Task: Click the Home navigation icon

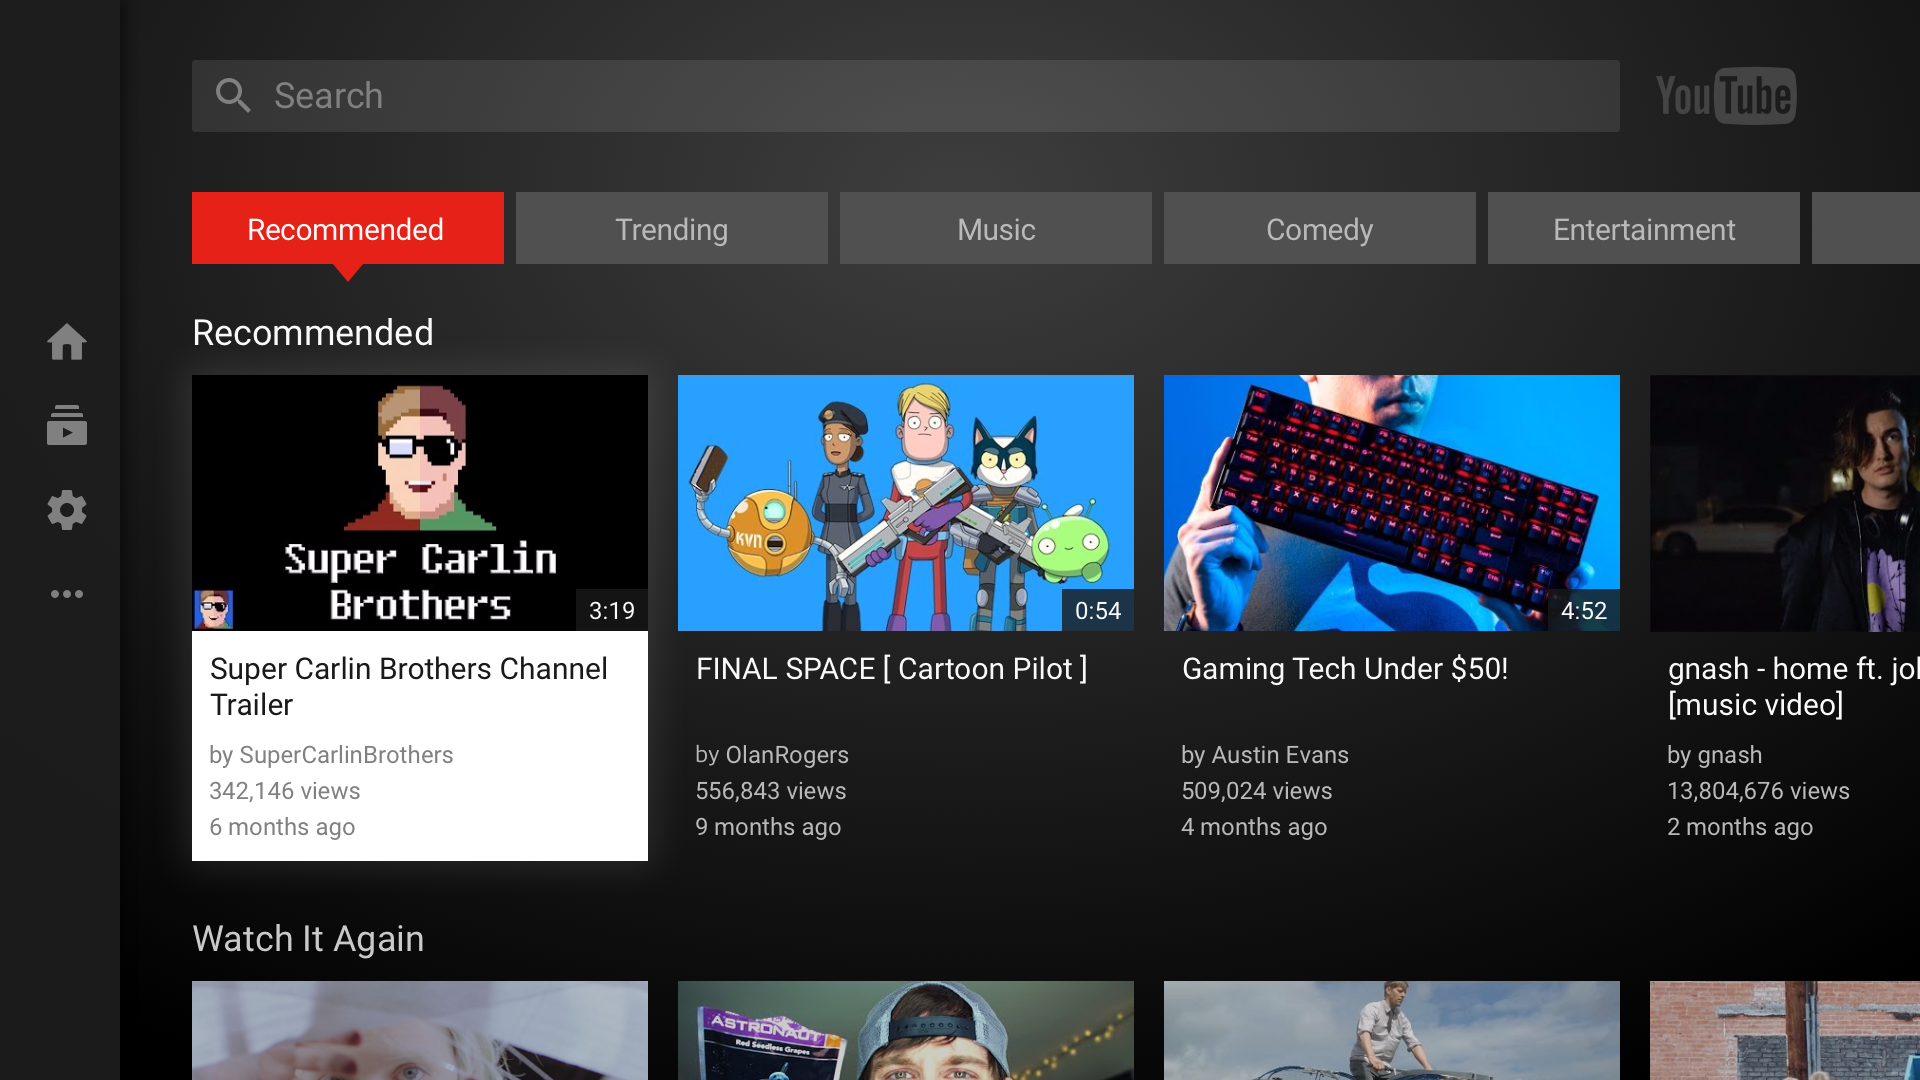Action: click(x=66, y=342)
